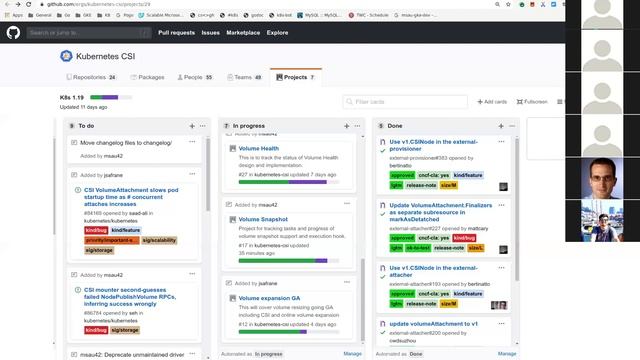Click the In progress column scrollbar

click(x=362, y=300)
